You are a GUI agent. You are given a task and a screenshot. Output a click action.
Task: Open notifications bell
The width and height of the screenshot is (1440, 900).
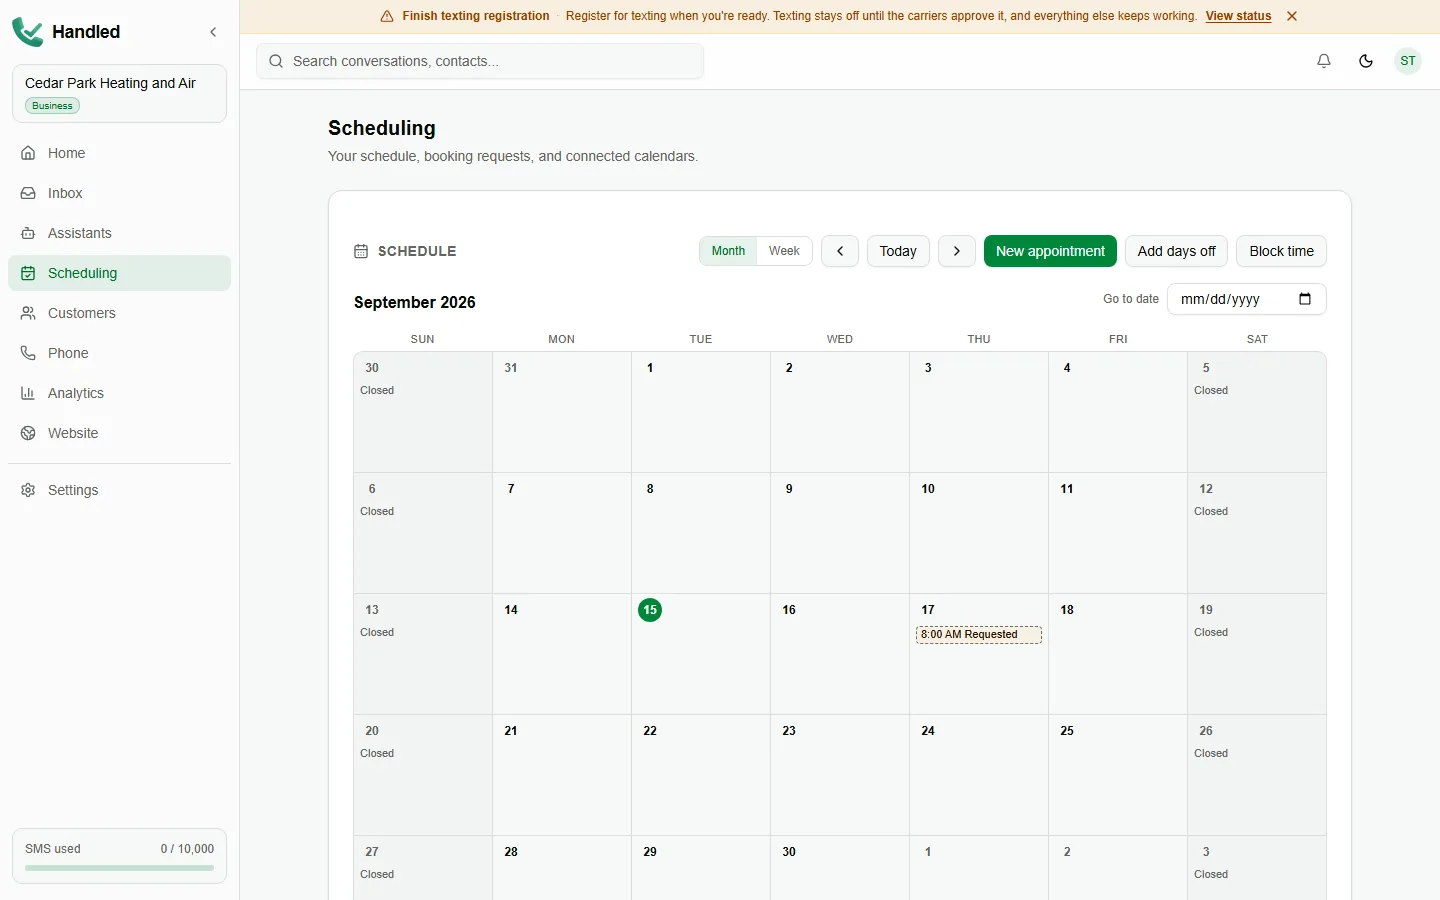coord(1324,61)
